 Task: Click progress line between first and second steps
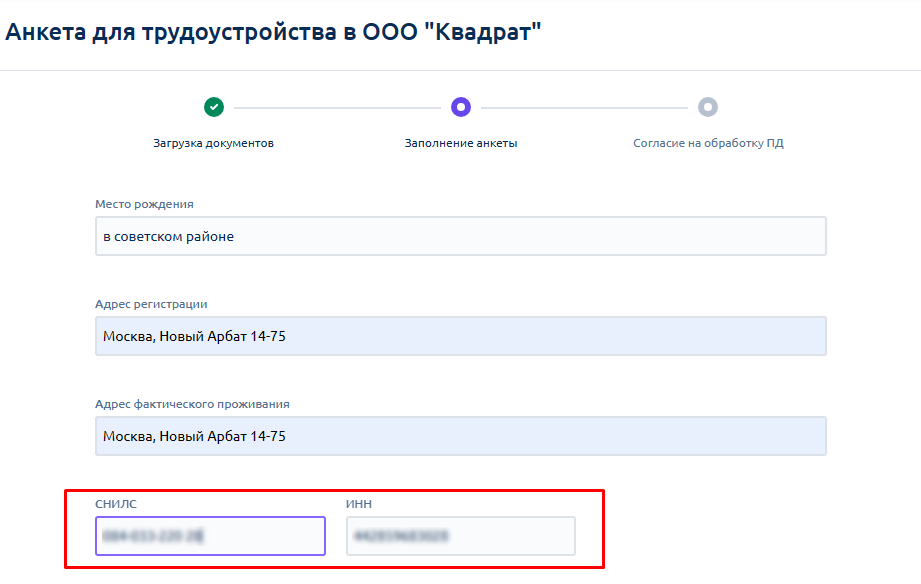pos(337,107)
